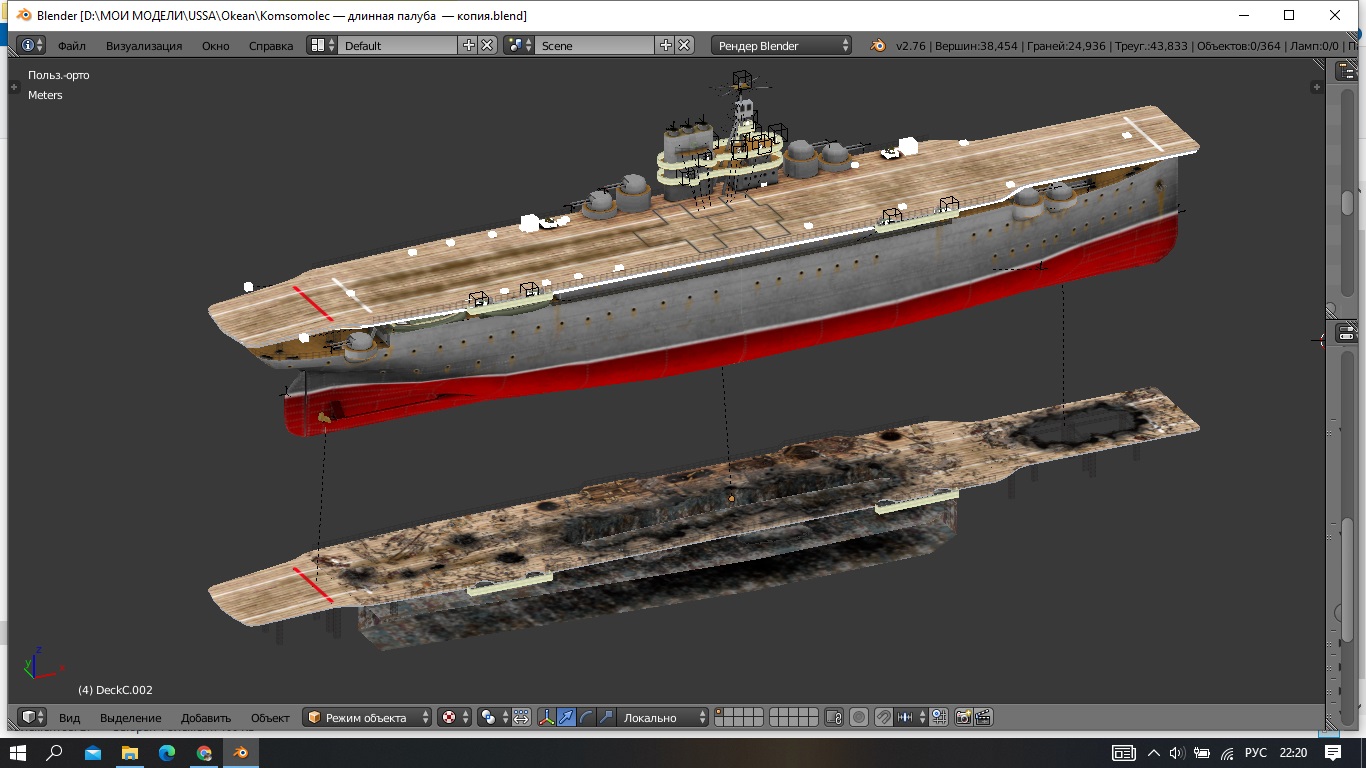The height and width of the screenshot is (768, 1366).
Task: Select the rotate manipulator arc icon
Action: coord(586,717)
